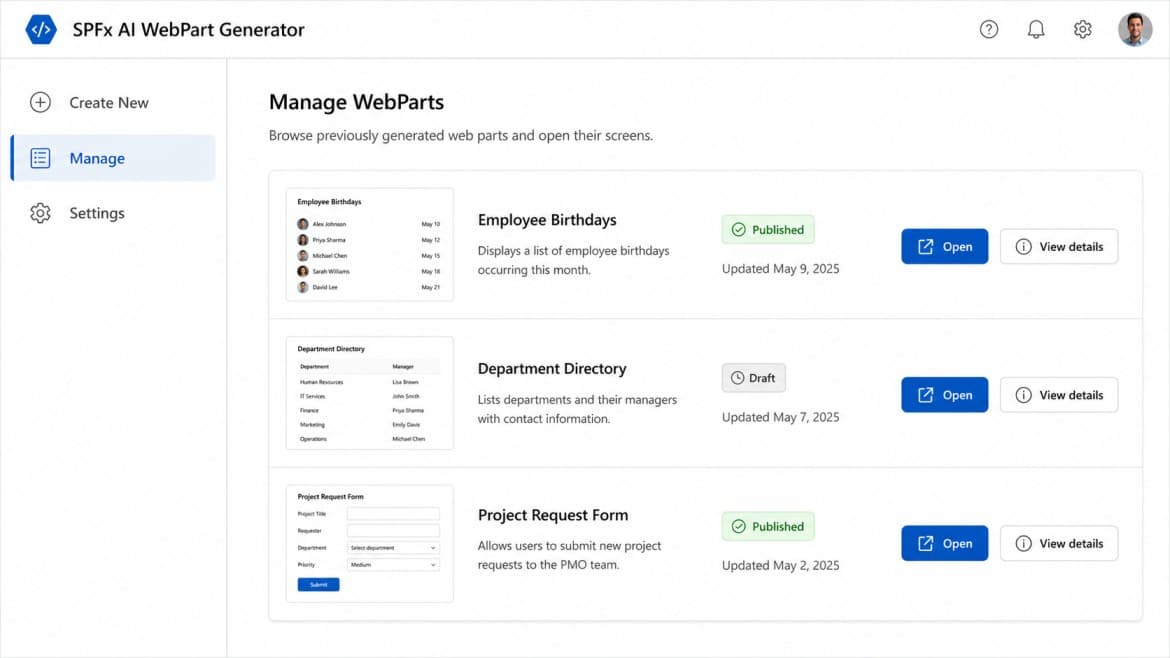View details for Department Directory

(1059, 395)
